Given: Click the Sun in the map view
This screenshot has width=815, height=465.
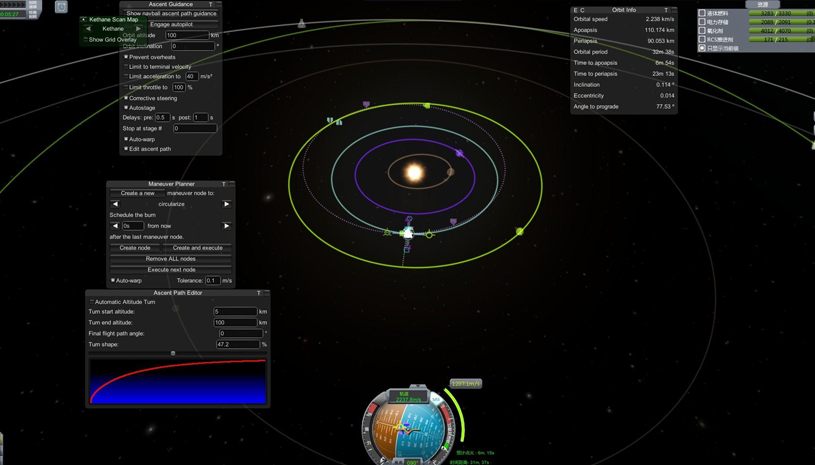Looking at the screenshot, I should tap(414, 173).
